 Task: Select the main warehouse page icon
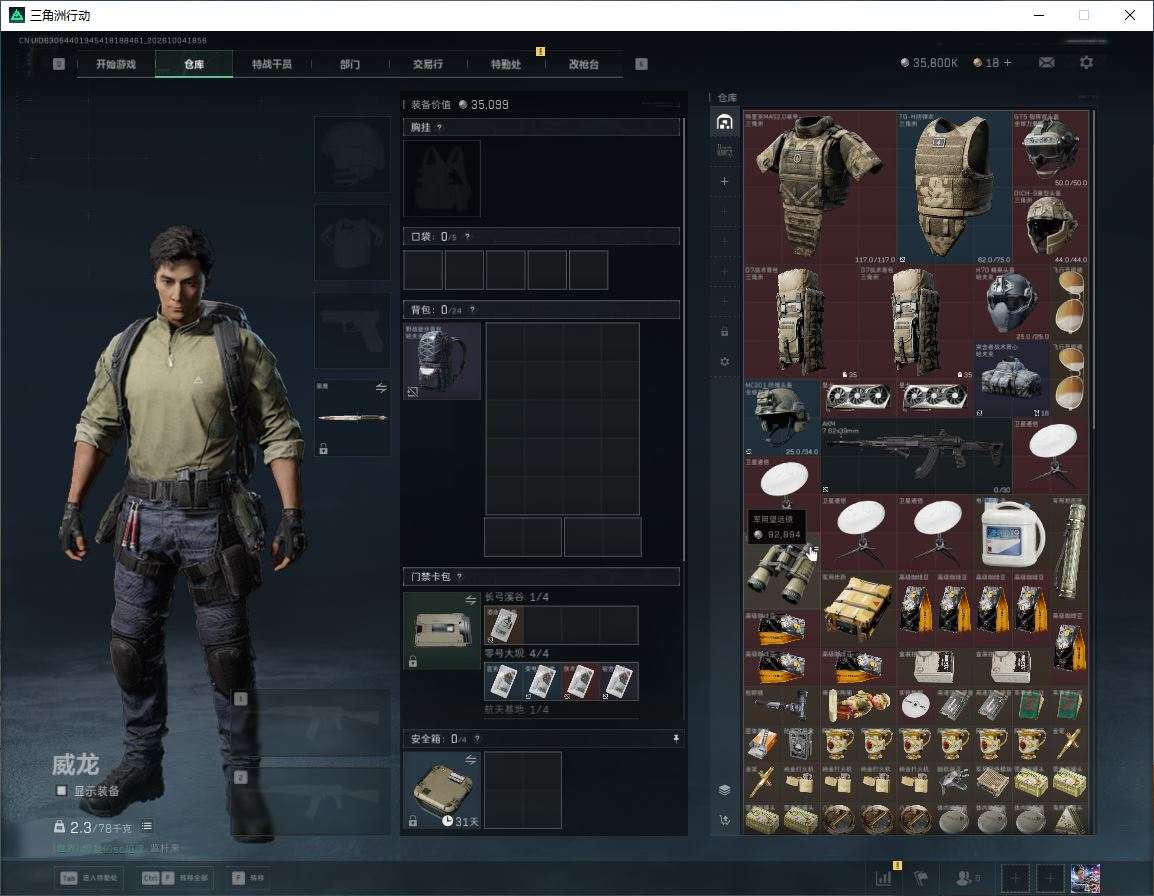point(724,122)
